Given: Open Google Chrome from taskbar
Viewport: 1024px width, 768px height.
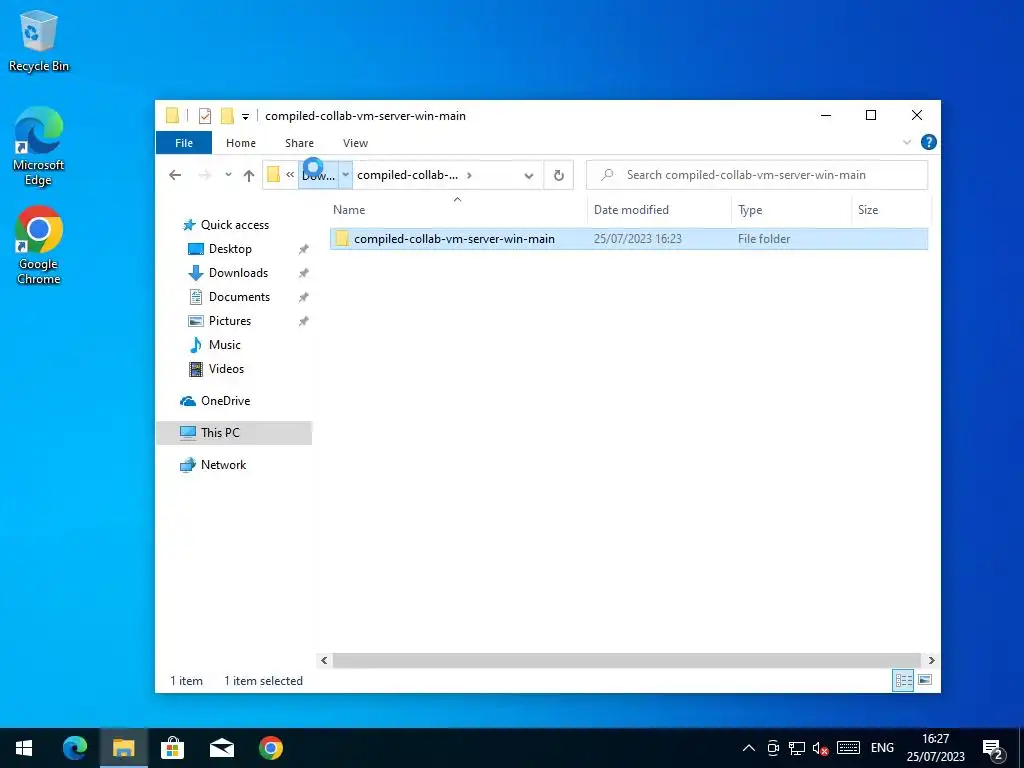Looking at the screenshot, I should click(x=271, y=748).
